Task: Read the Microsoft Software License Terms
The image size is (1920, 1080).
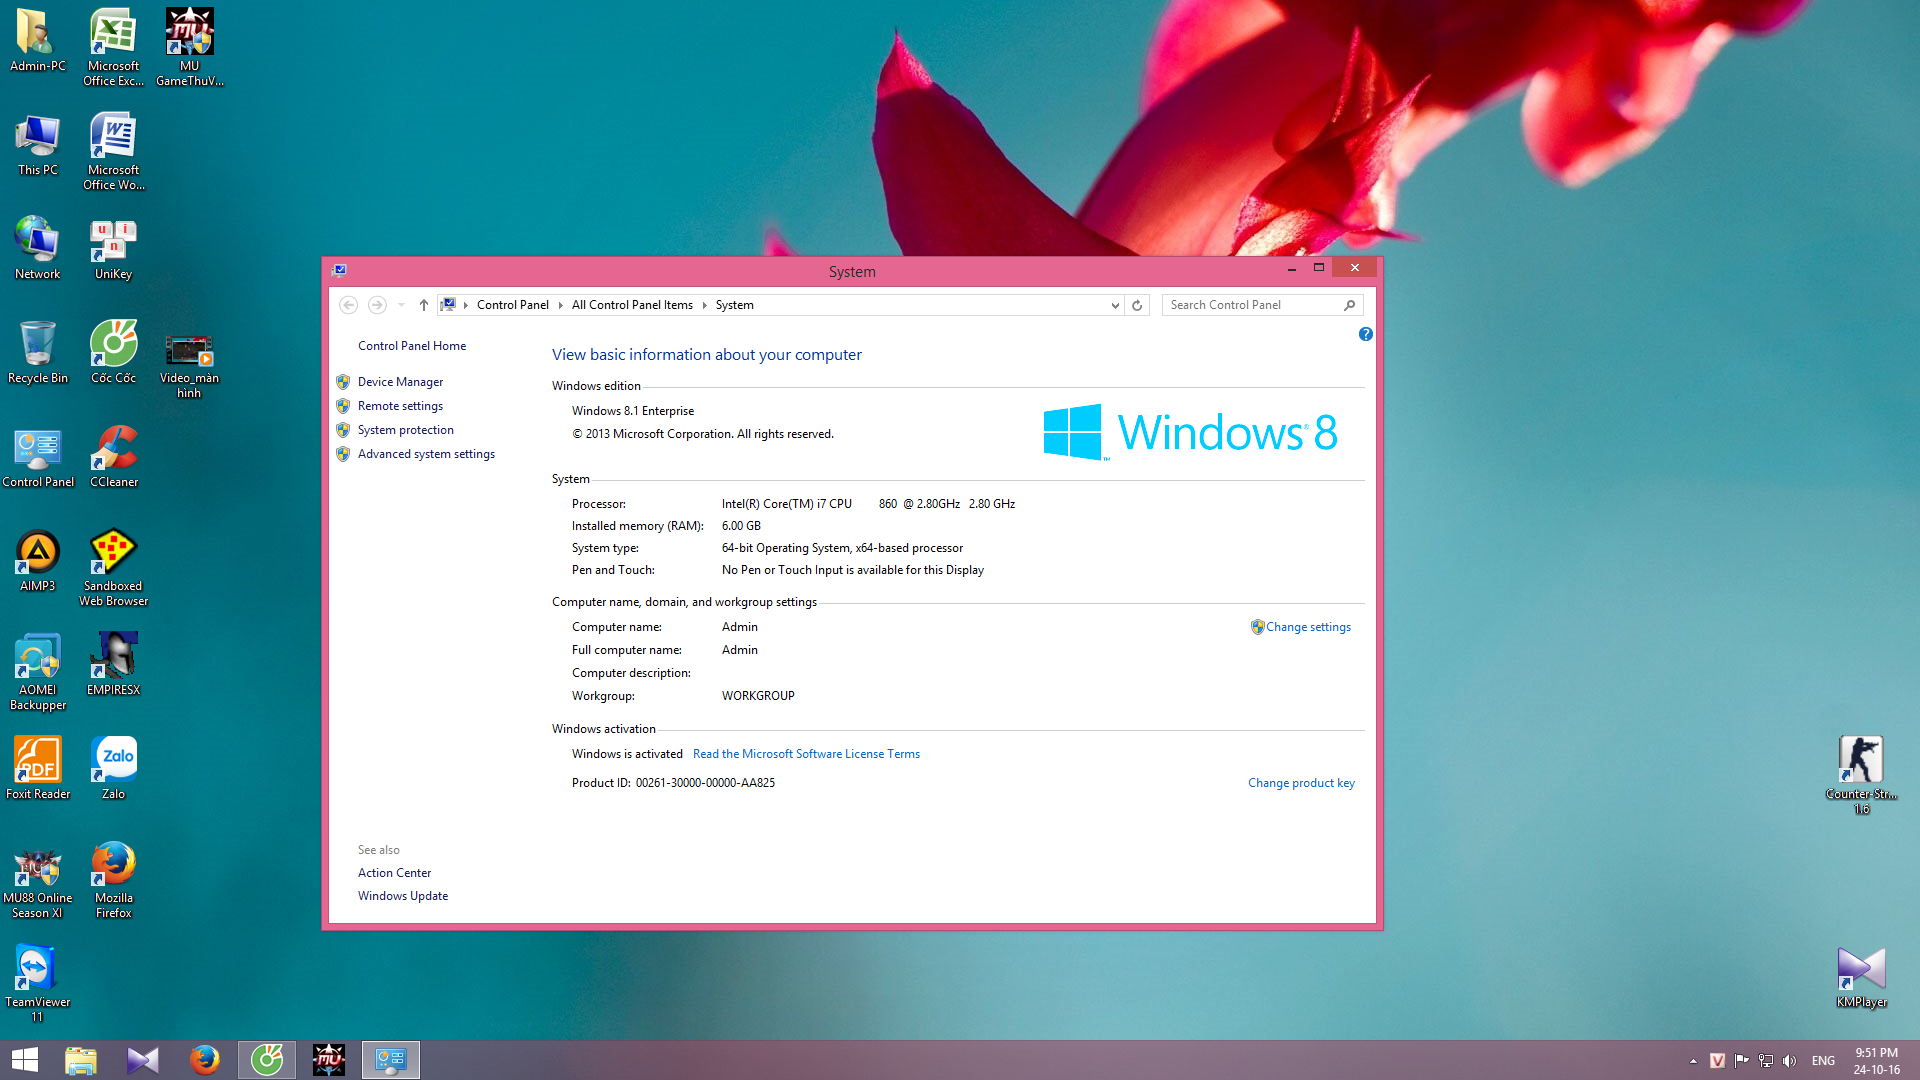Action: point(806,754)
